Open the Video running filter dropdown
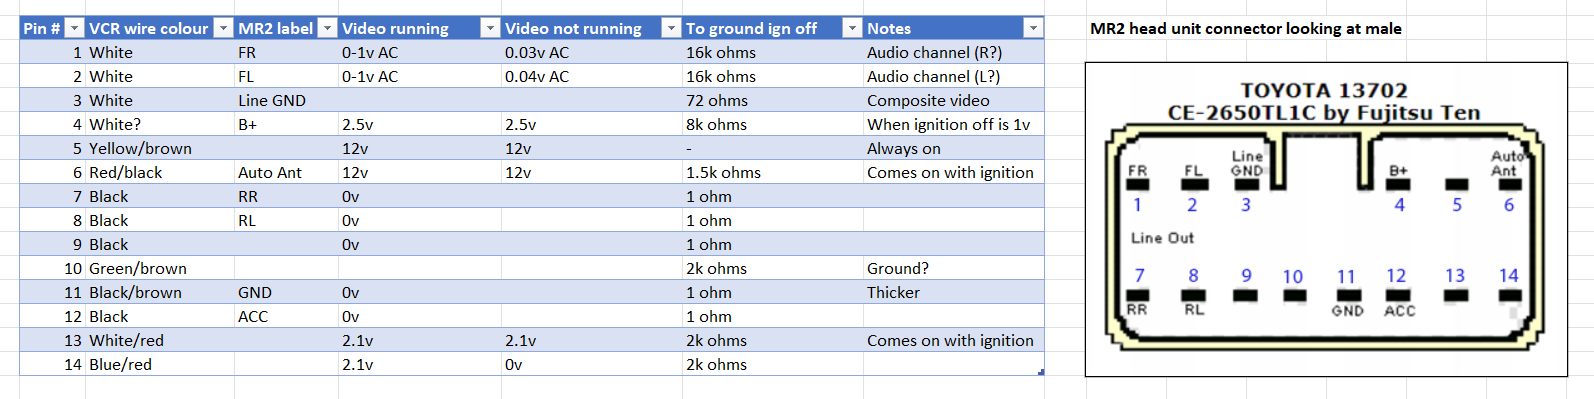 pos(490,28)
